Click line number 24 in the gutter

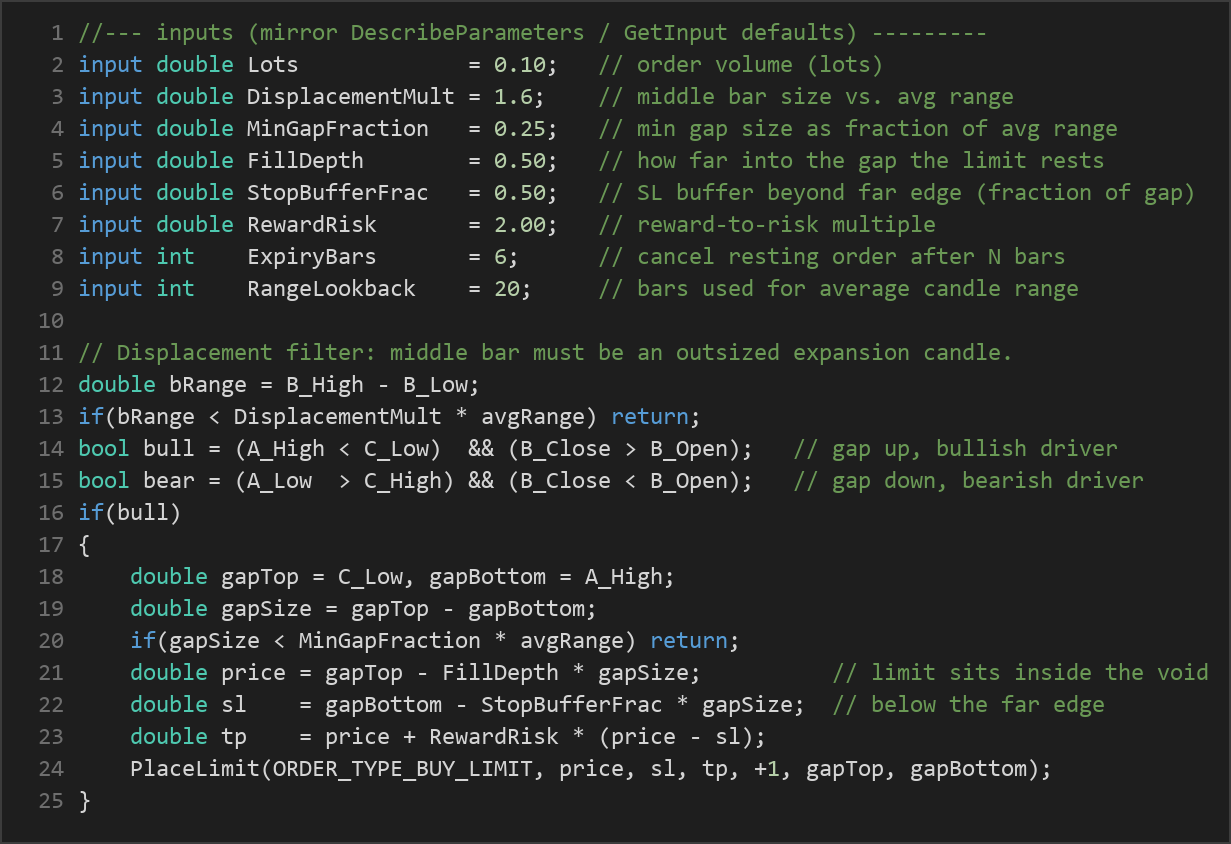pyautogui.click(x=51, y=769)
